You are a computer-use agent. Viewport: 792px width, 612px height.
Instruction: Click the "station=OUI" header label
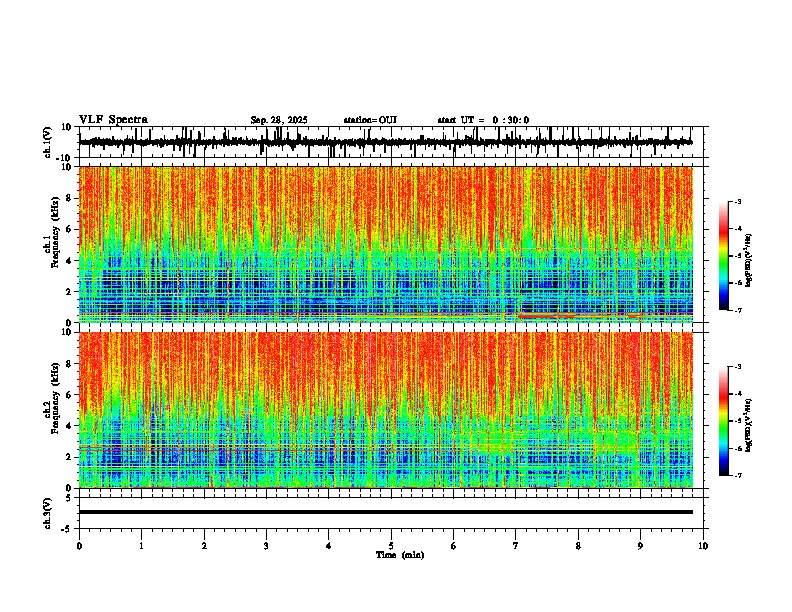(370, 120)
